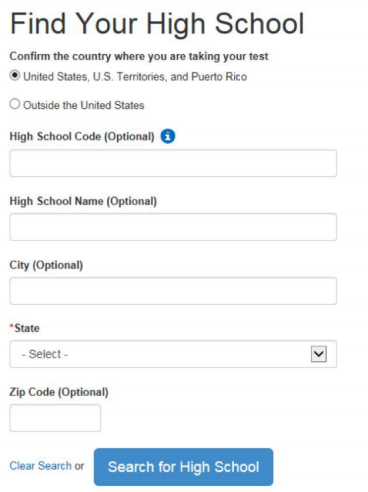
Task: Click the City input box
Action: [173, 291]
